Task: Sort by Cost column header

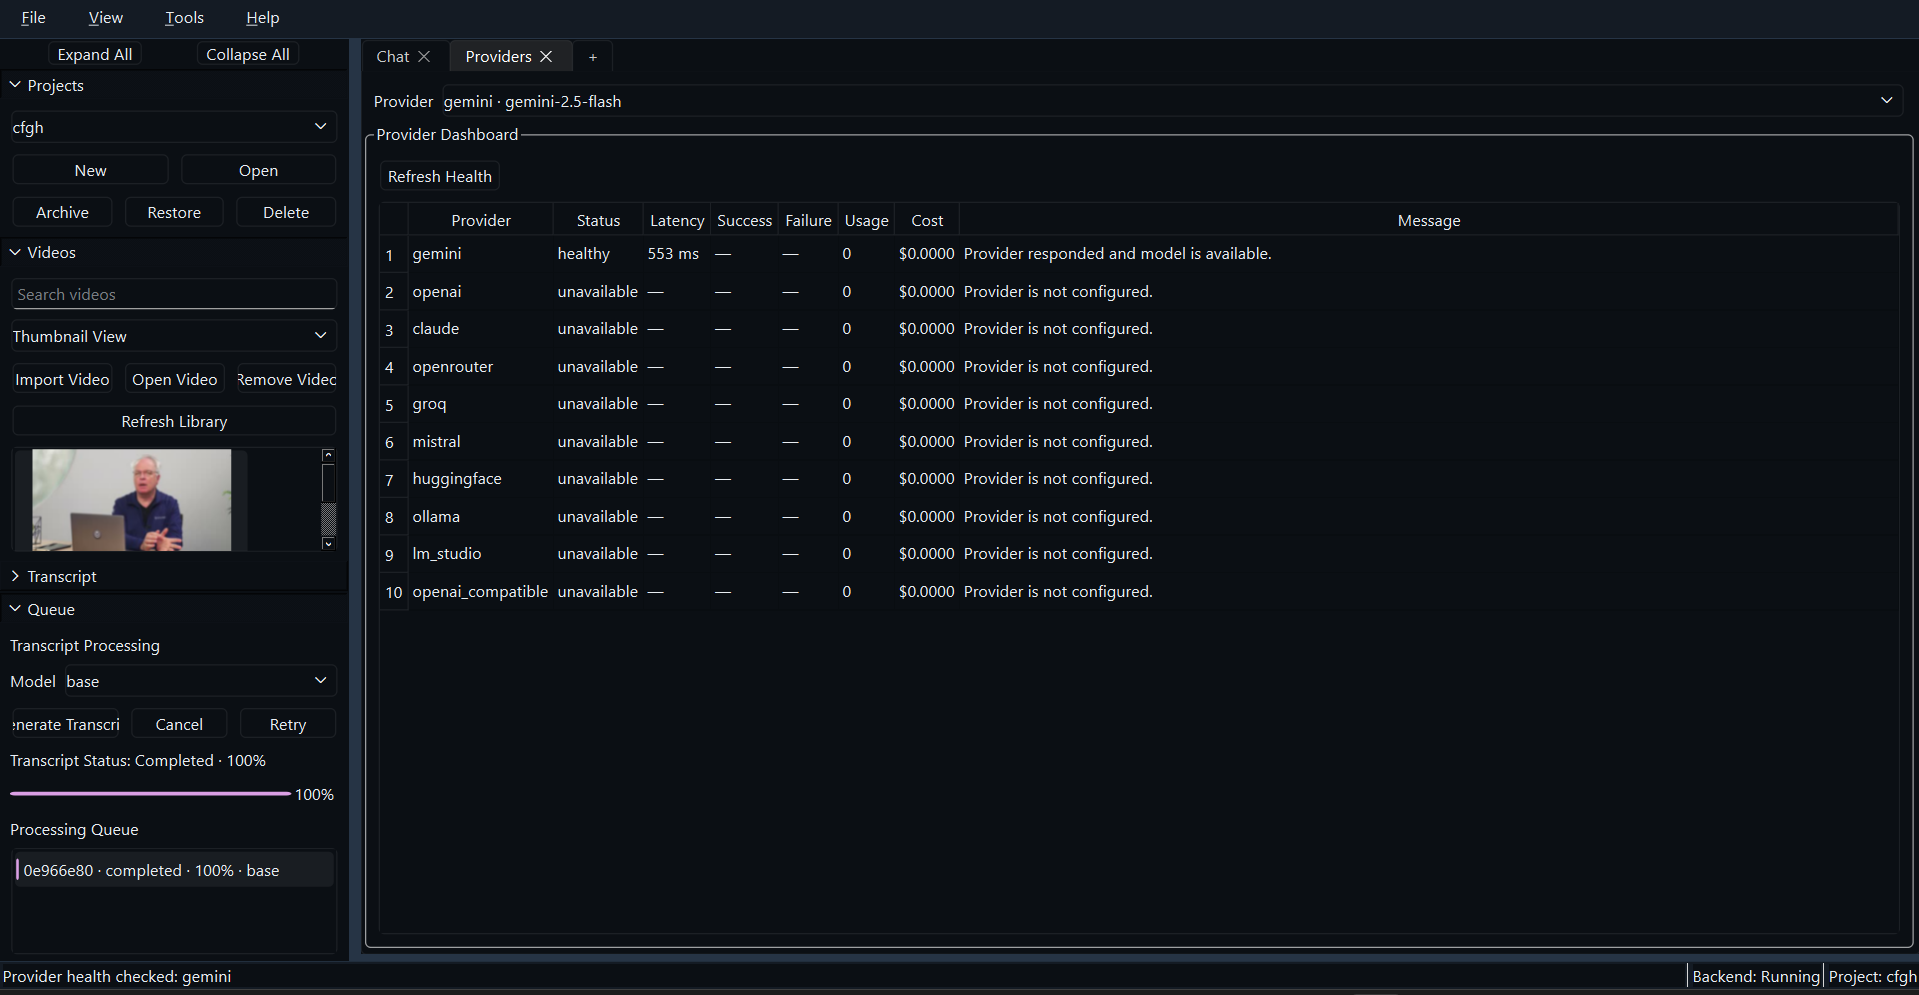Action: (927, 220)
